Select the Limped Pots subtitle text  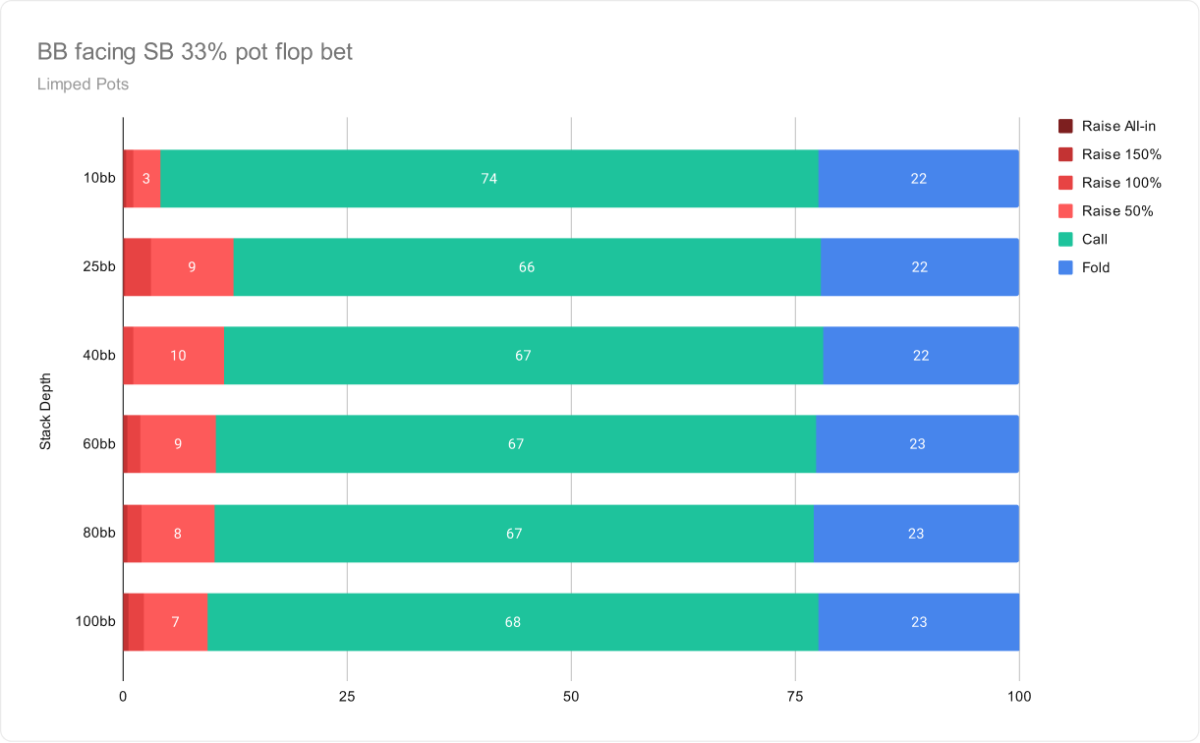point(83,84)
